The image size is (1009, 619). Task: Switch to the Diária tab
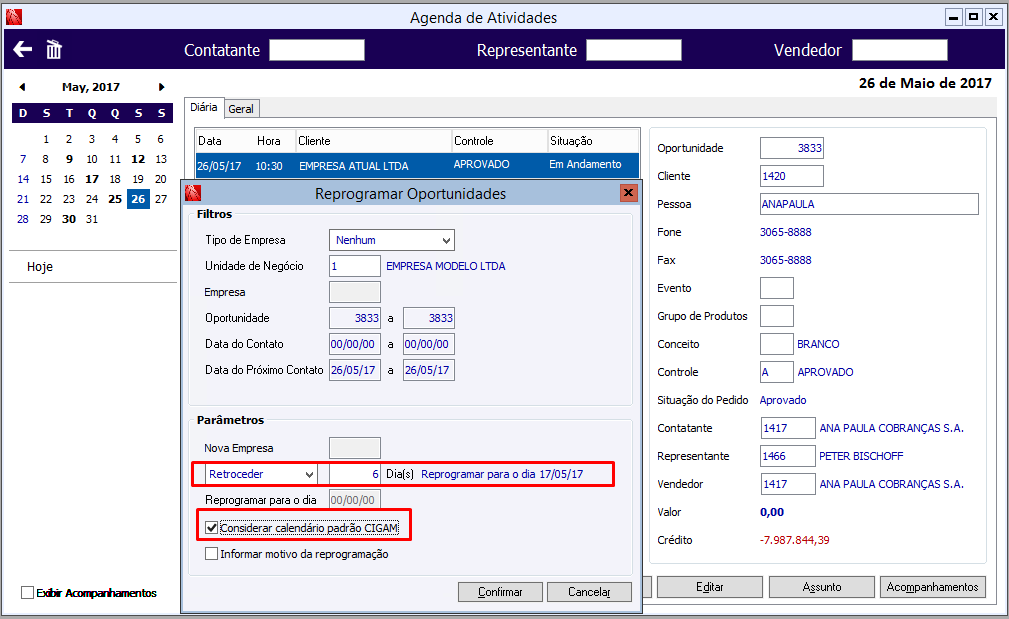(203, 107)
